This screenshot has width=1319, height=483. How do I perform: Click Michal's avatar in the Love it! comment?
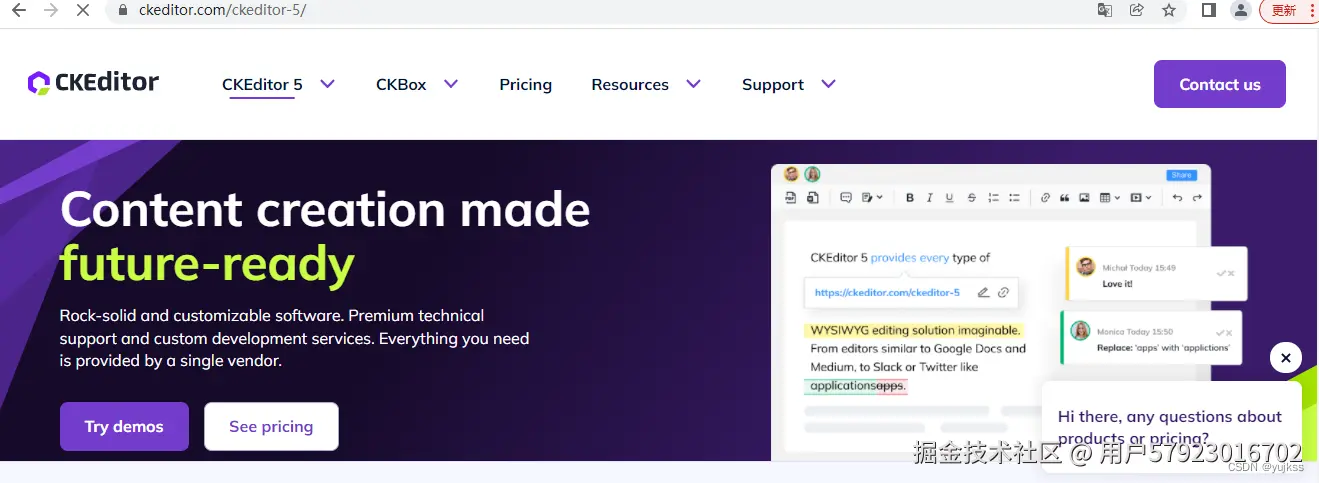click(1086, 266)
